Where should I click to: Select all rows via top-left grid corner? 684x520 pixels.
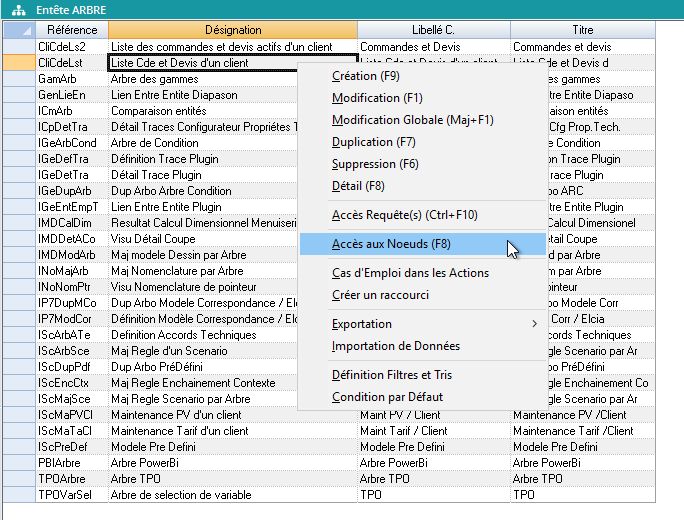coord(18,30)
